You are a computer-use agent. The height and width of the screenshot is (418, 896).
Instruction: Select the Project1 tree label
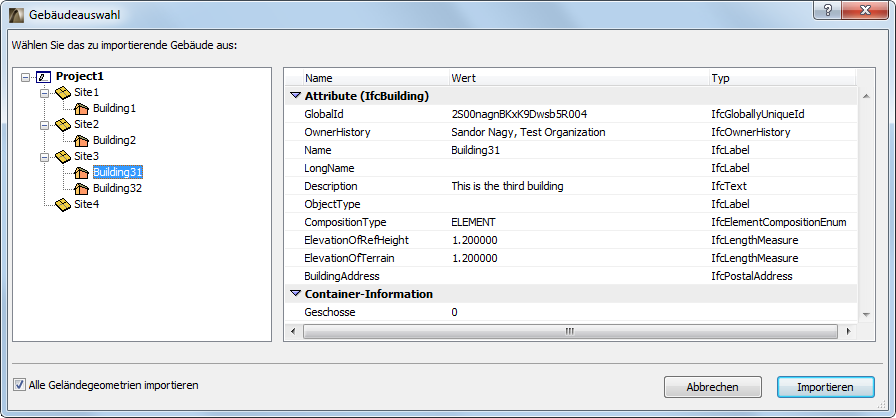pos(79,77)
